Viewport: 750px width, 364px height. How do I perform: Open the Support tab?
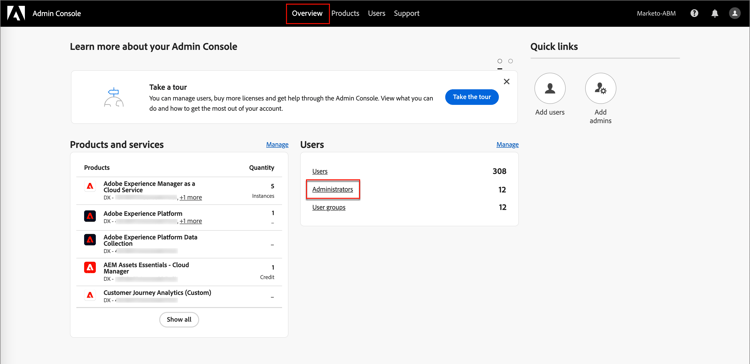(407, 13)
